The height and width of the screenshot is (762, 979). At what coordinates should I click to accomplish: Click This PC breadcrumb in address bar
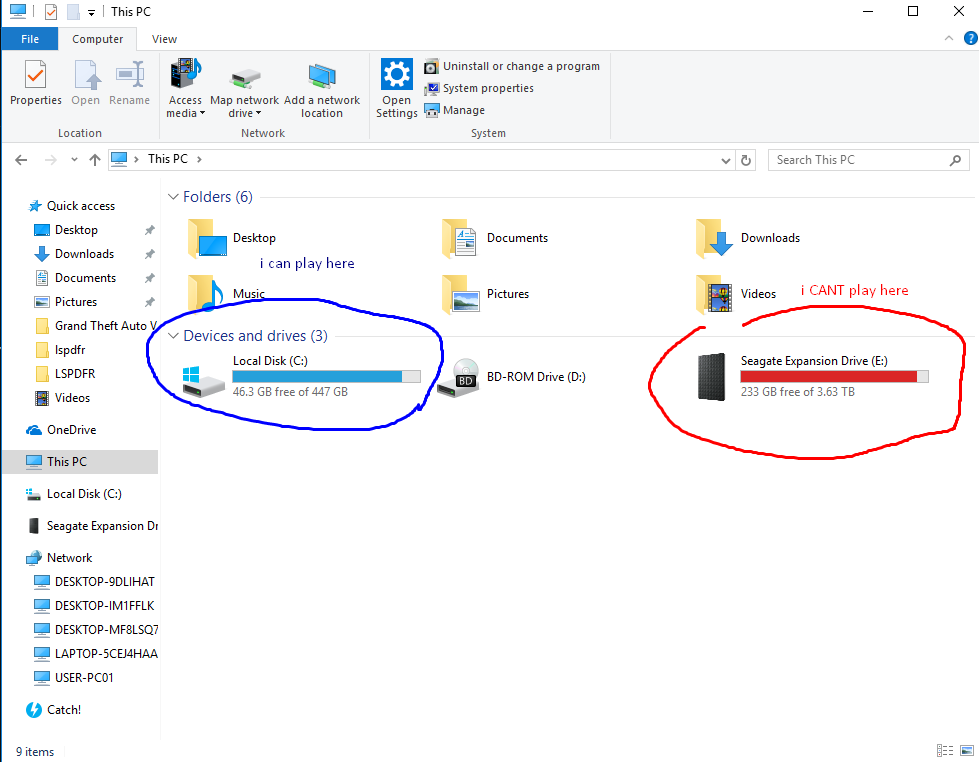[167, 159]
